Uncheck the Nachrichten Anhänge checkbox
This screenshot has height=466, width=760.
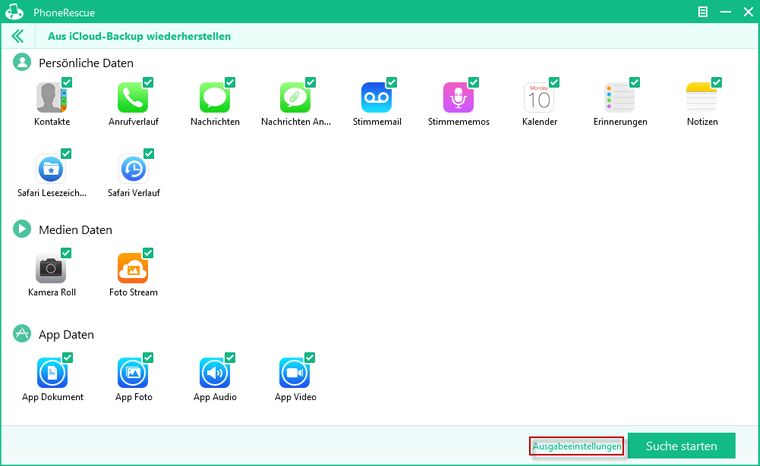pyautogui.click(x=311, y=82)
